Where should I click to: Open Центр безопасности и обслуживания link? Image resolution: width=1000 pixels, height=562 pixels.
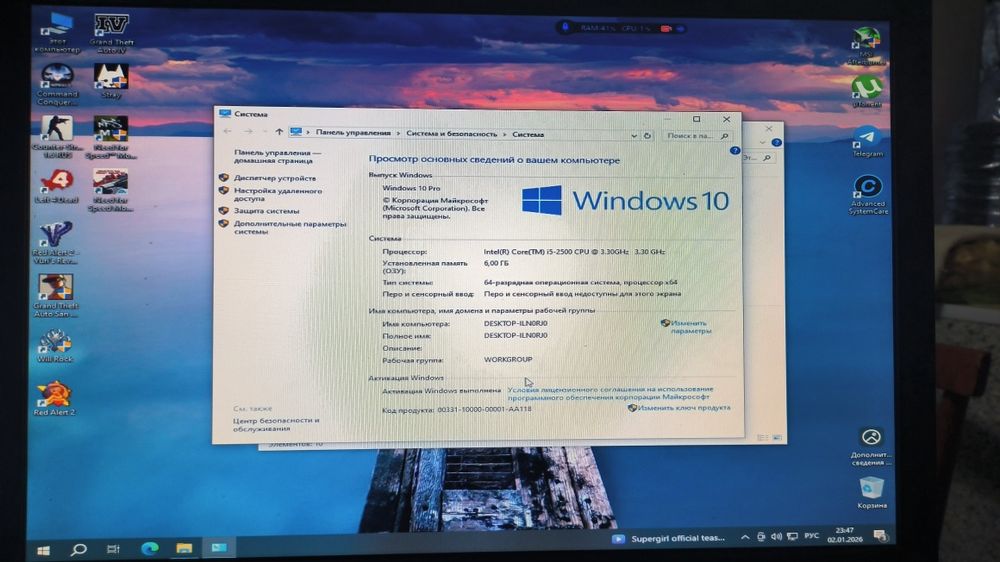(276, 424)
